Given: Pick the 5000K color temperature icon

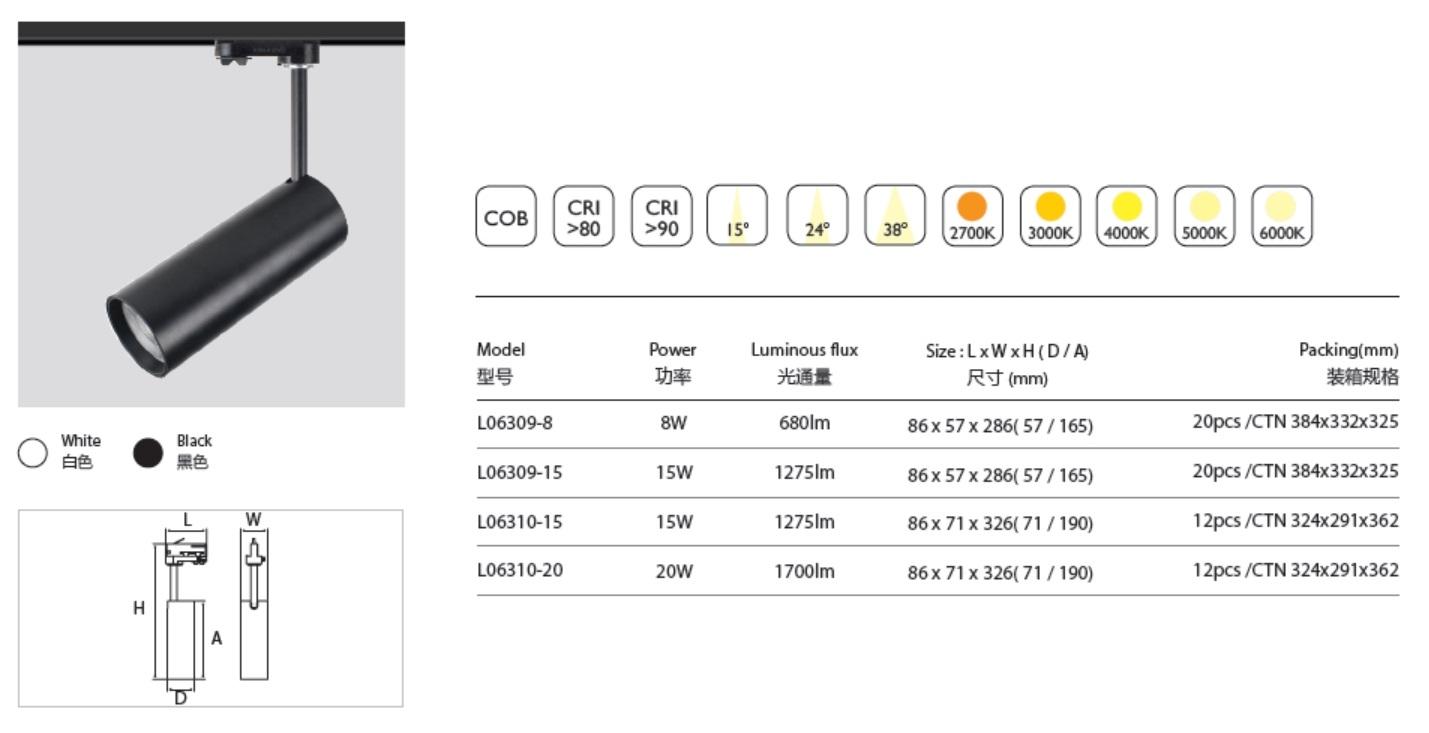Looking at the screenshot, I should [1204, 216].
